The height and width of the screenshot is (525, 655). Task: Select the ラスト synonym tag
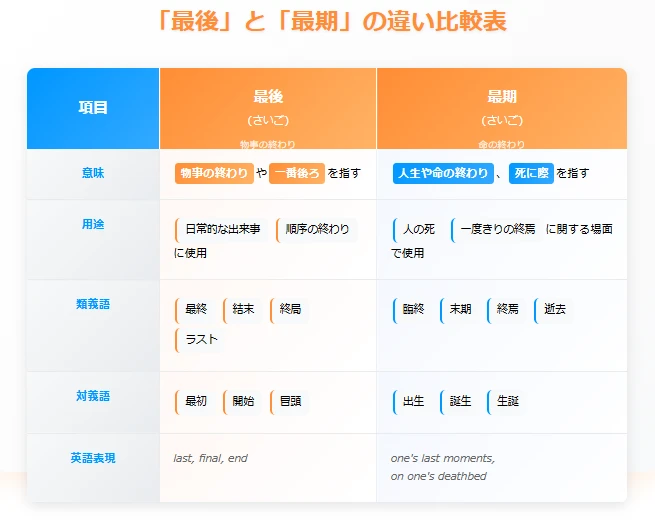click(200, 339)
